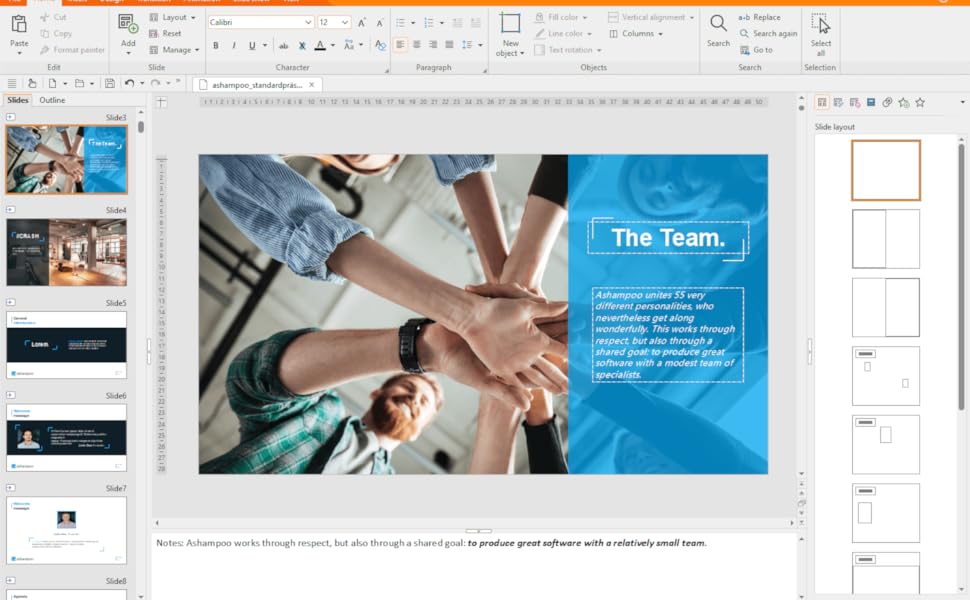
Task: Click the Add slide icon
Action: (x=128, y=25)
